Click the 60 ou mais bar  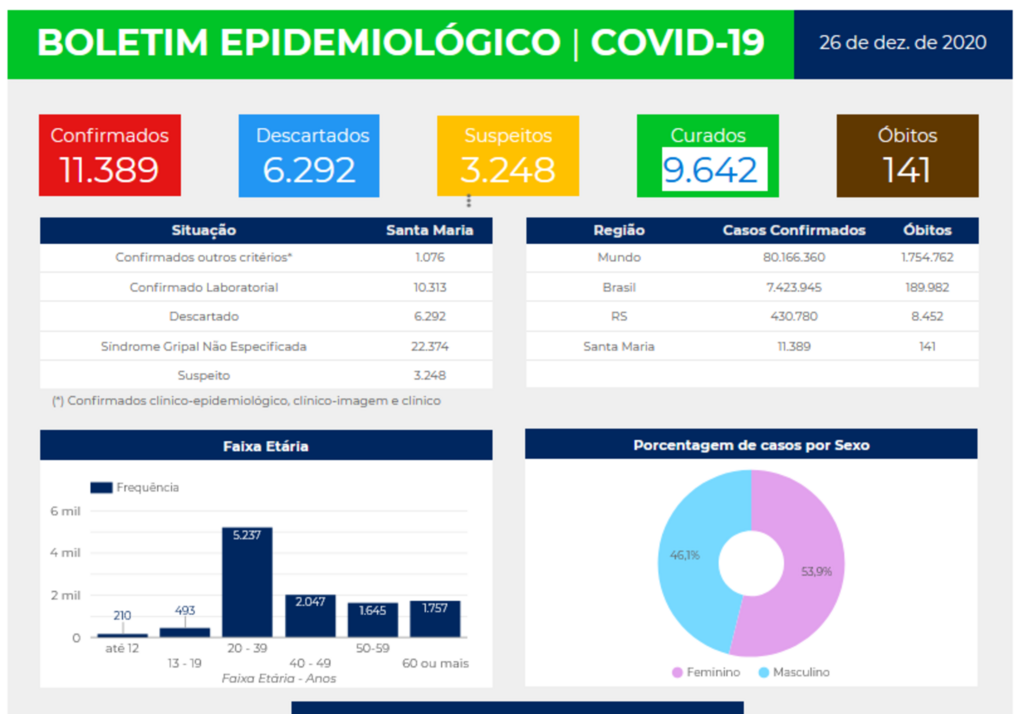coord(435,620)
